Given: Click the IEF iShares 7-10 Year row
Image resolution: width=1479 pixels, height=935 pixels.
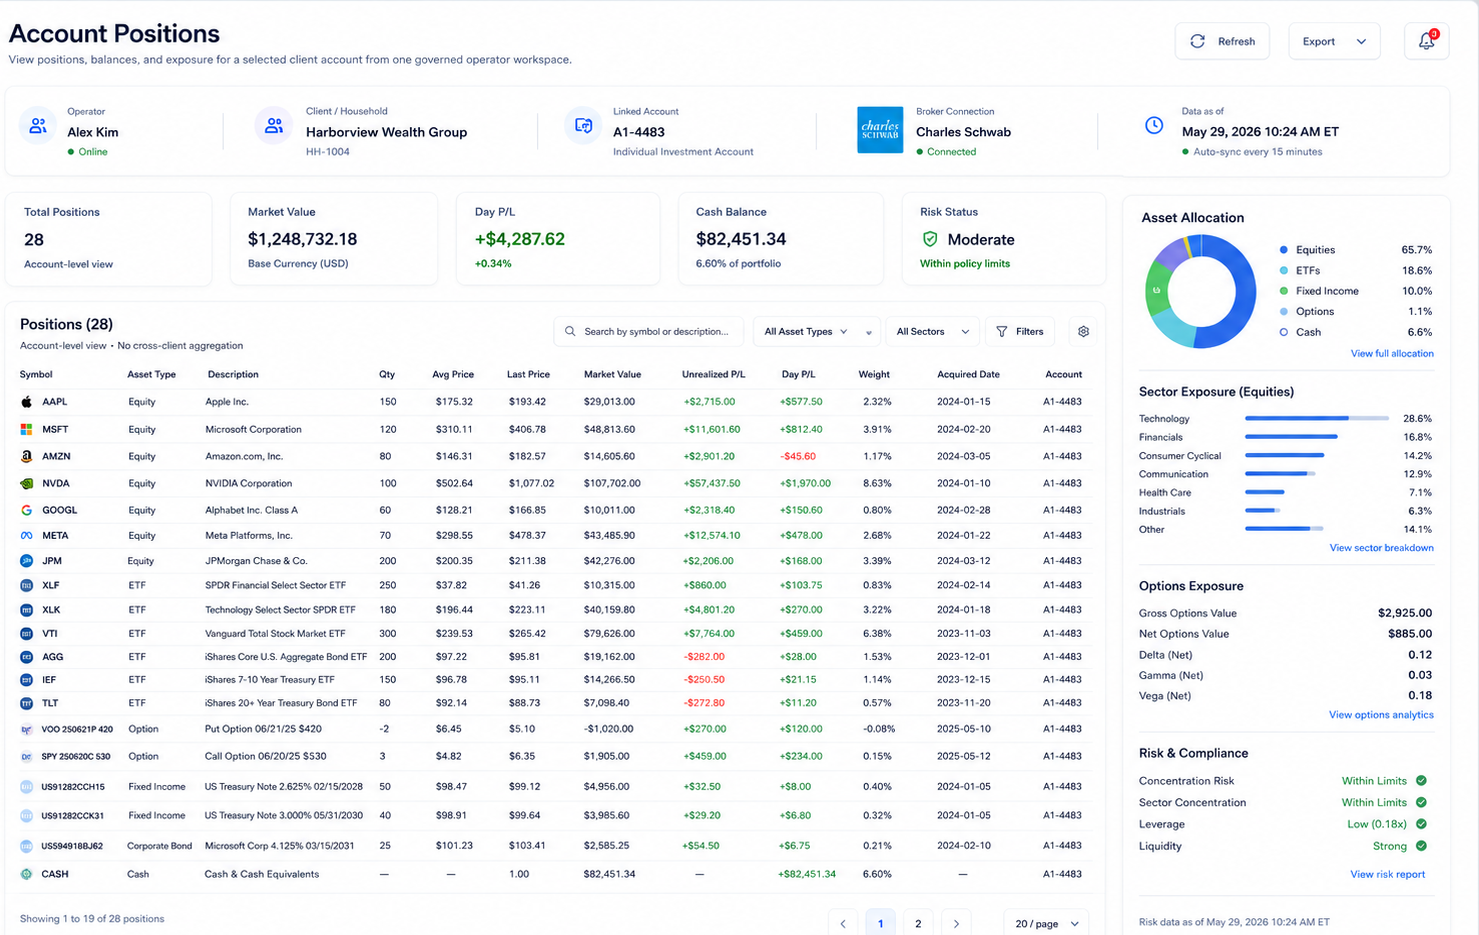Looking at the screenshot, I should click(x=553, y=679).
